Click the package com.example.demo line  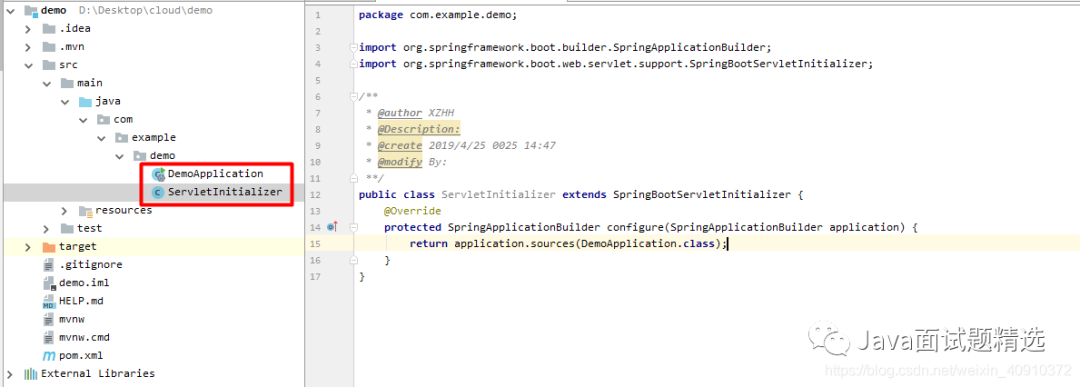(438, 15)
